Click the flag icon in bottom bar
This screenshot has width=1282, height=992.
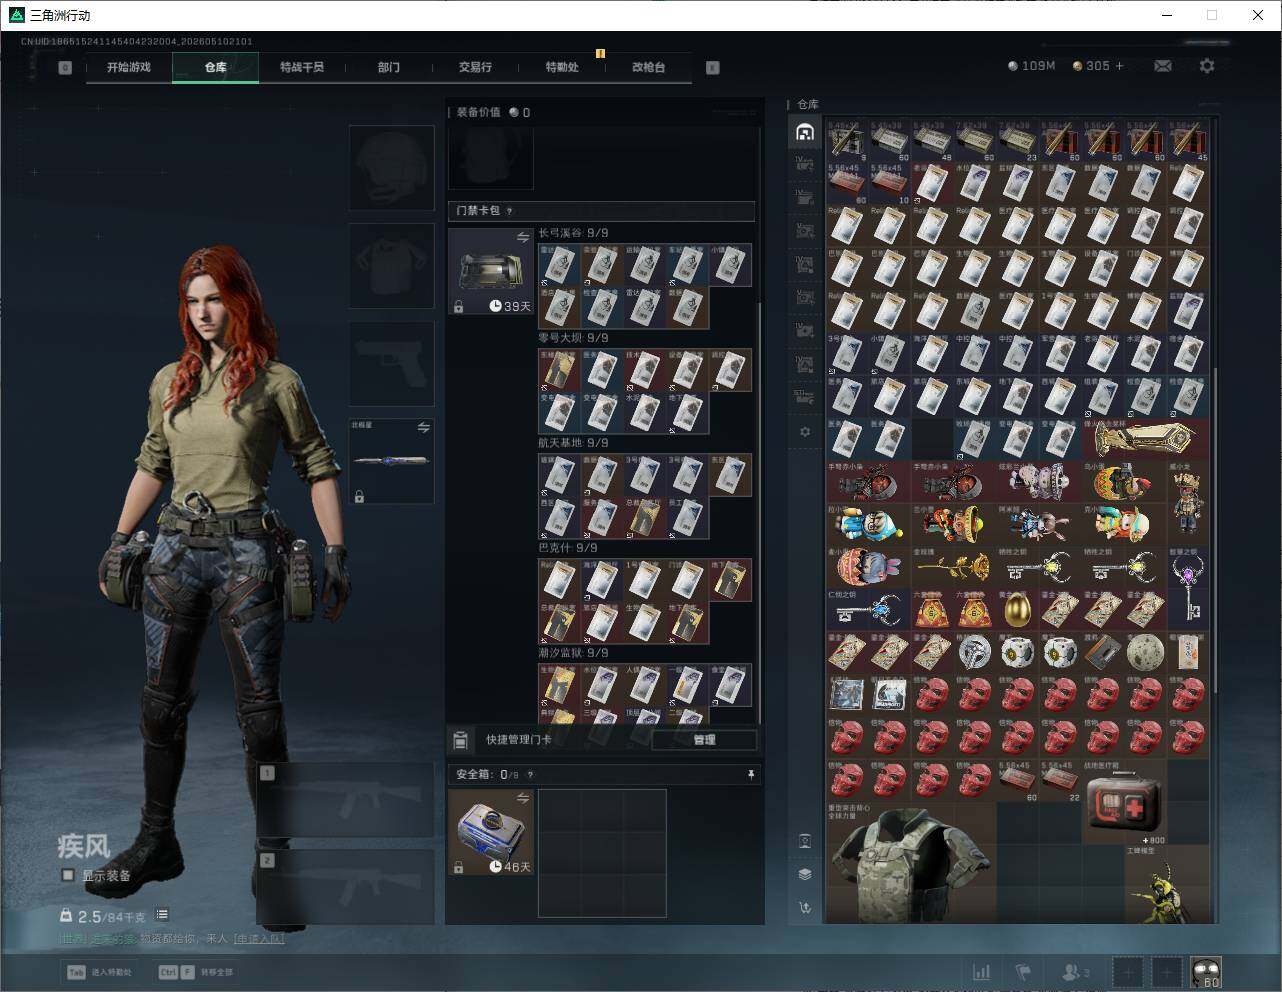[1023, 972]
